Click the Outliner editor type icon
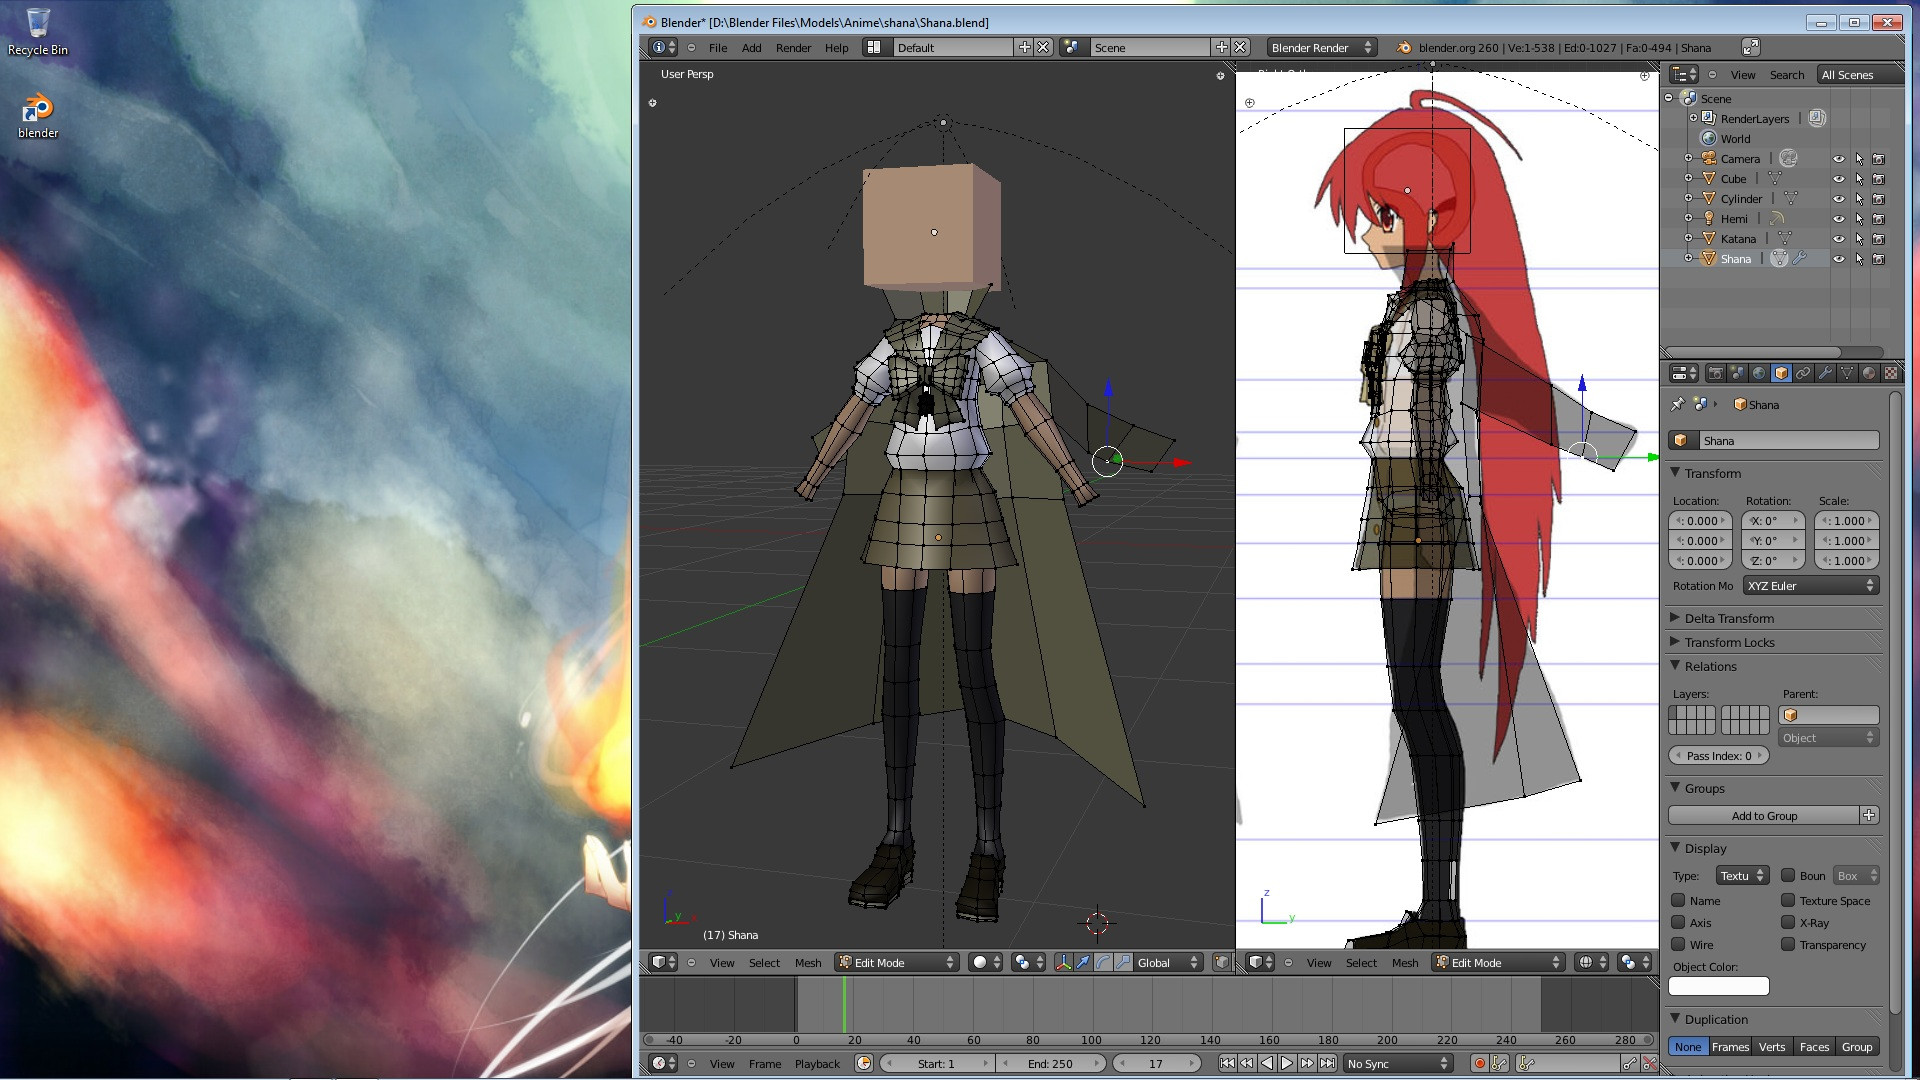1920x1080 pixels. [1684, 74]
